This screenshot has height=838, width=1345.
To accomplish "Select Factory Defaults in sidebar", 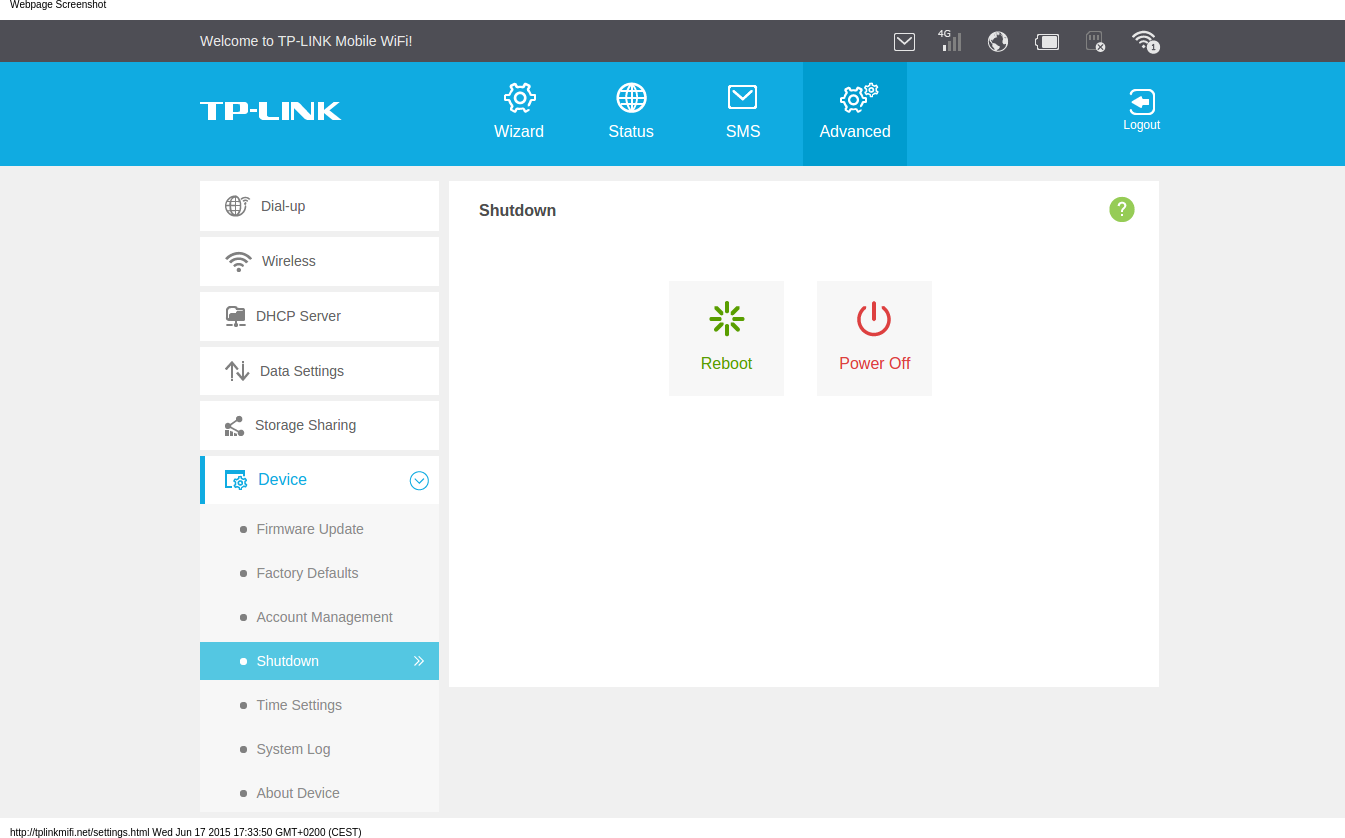I will [x=307, y=573].
